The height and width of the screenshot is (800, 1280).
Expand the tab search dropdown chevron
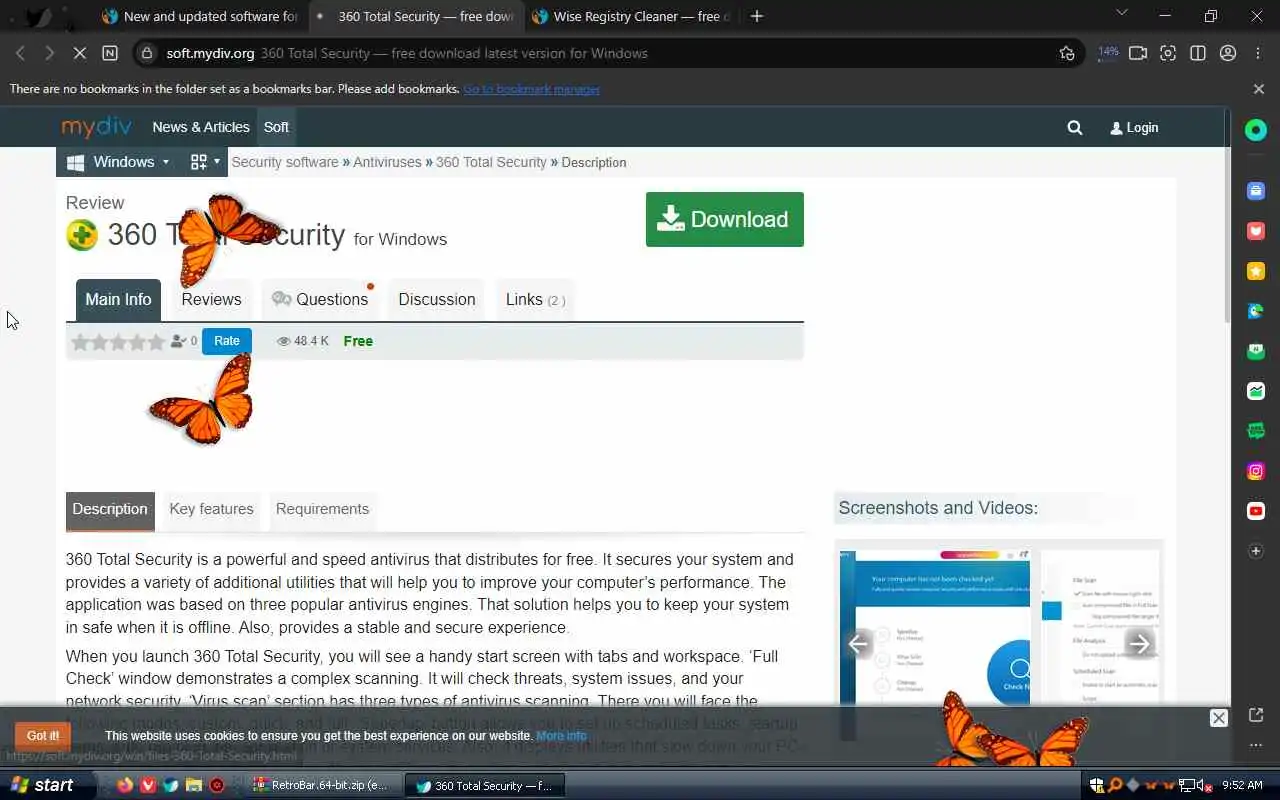click(1121, 13)
